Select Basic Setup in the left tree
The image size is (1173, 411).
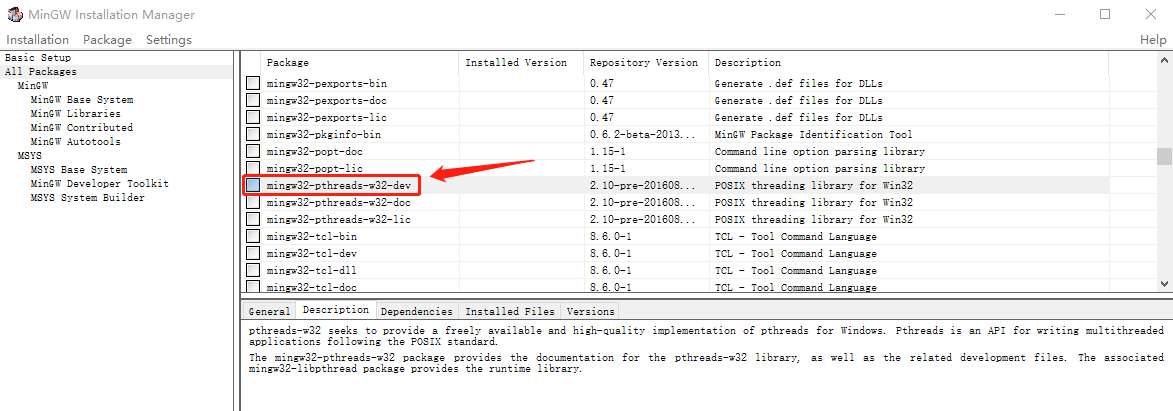click(x=37, y=58)
